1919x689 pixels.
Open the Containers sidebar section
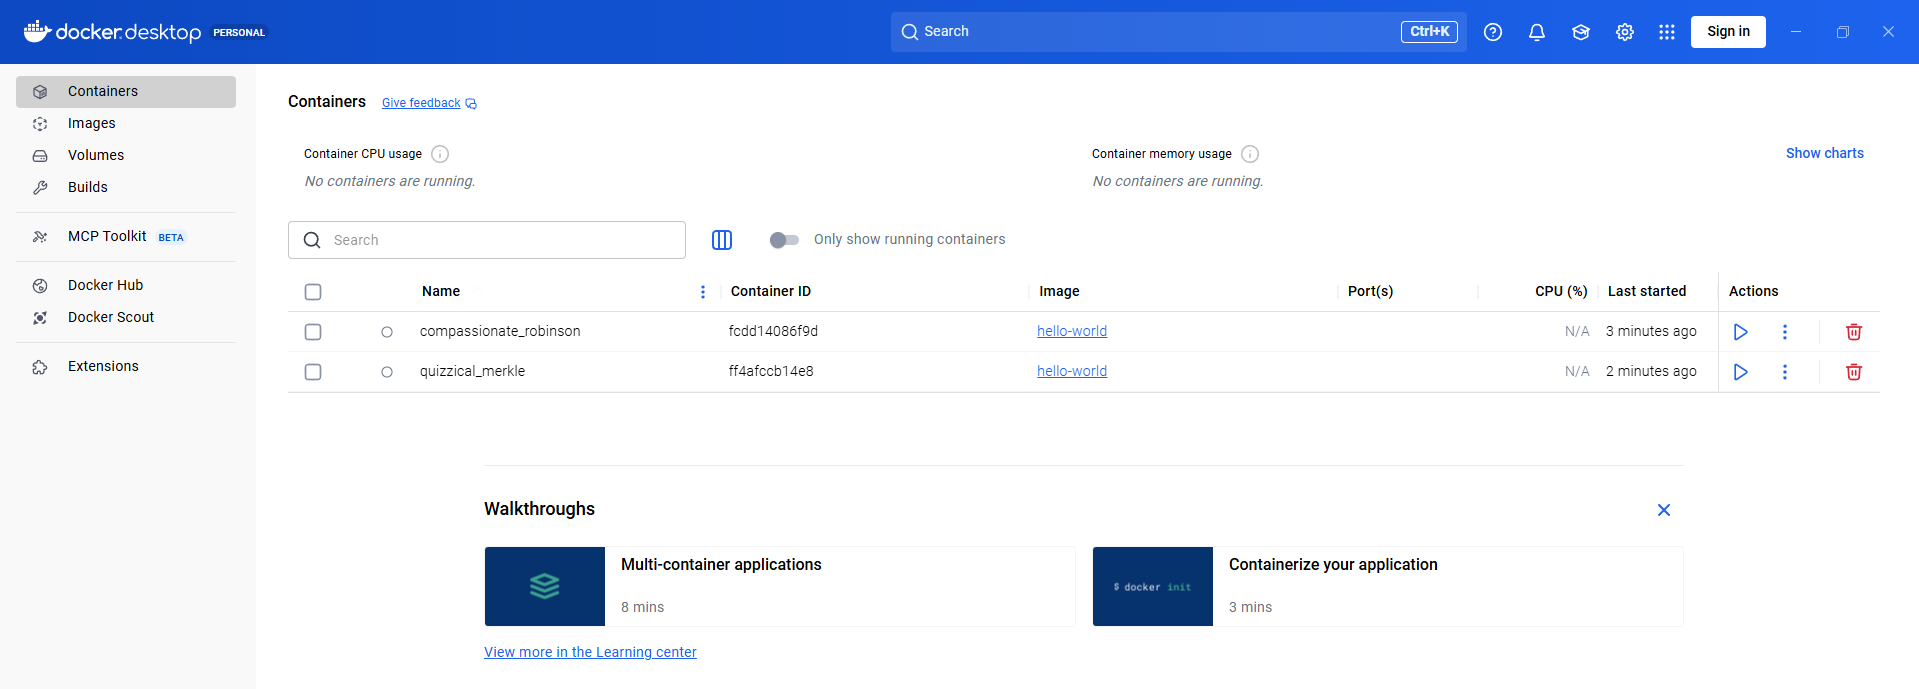tap(126, 91)
